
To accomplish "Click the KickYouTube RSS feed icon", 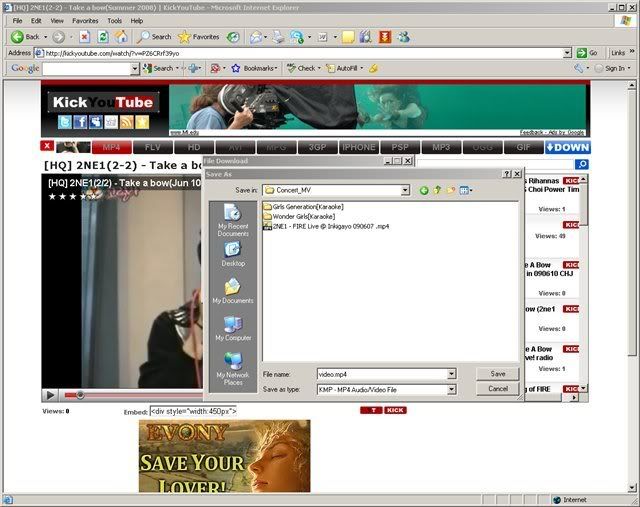I will (127, 122).
